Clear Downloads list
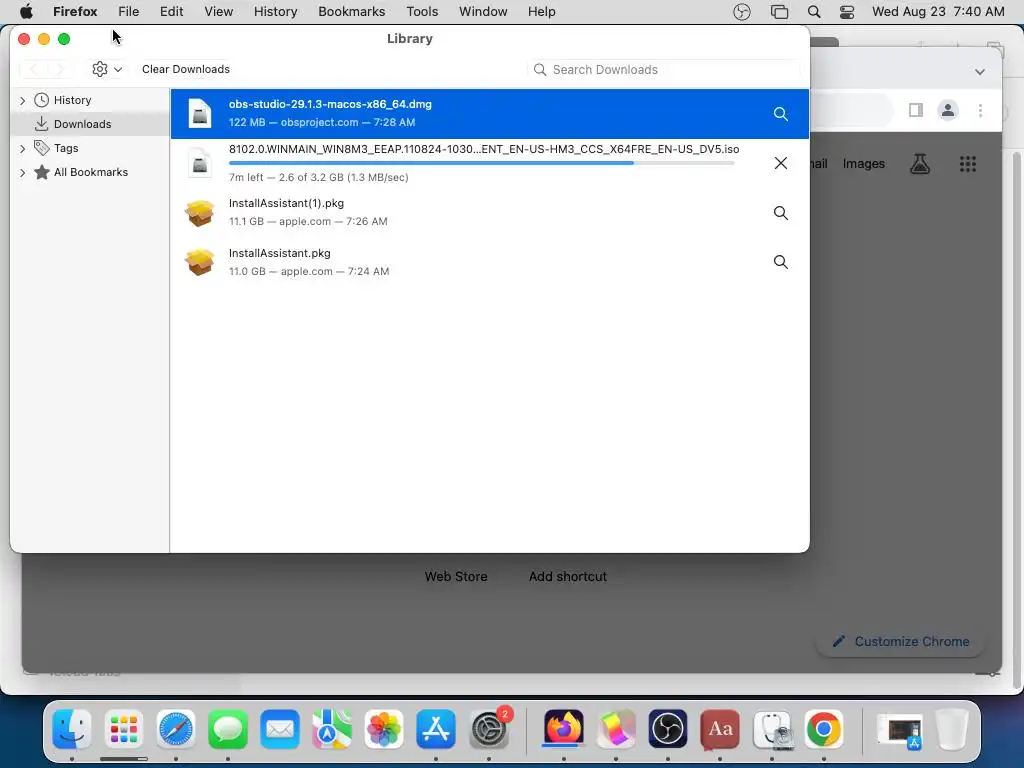The width and height of the screenshot is (1024, 768). 185,69
